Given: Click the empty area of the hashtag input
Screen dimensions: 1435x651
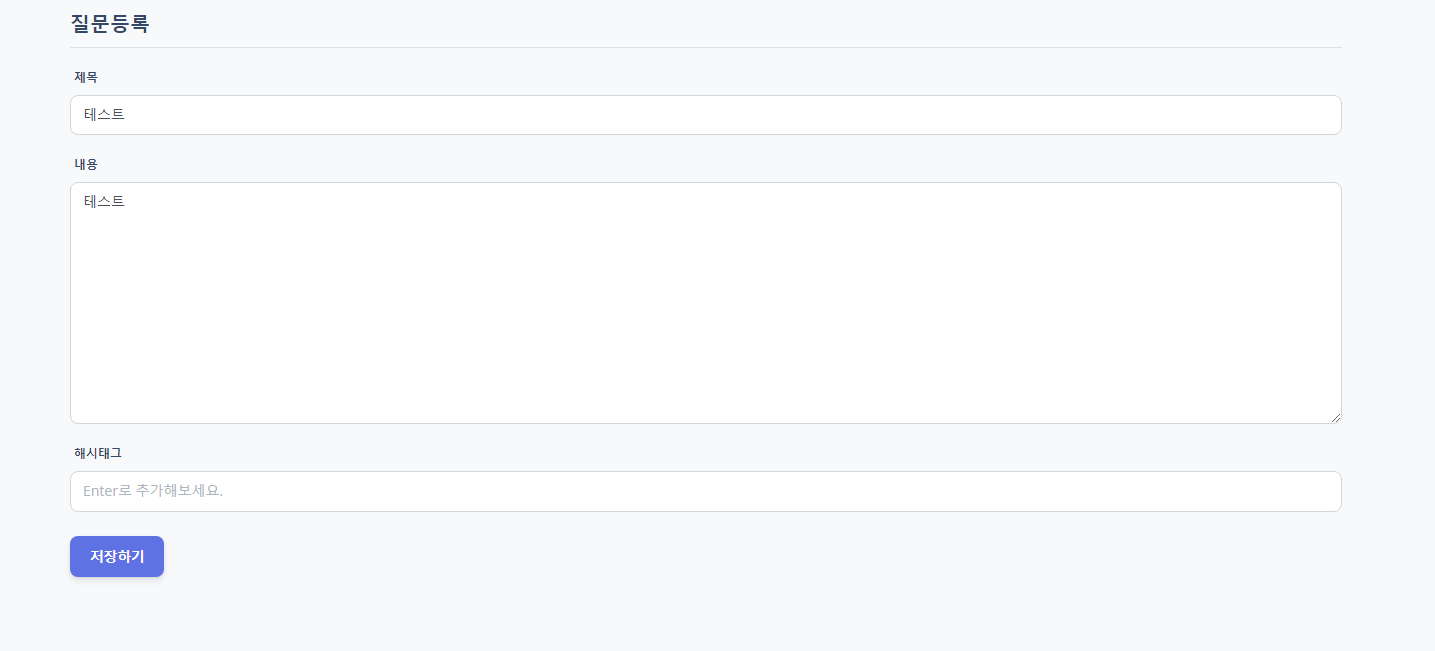Looking at the screenshot, I should pos(780,491).
